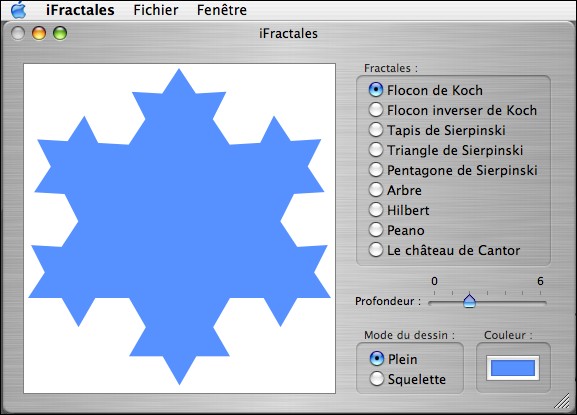Open the Apple menu icon

pos(18,10)
